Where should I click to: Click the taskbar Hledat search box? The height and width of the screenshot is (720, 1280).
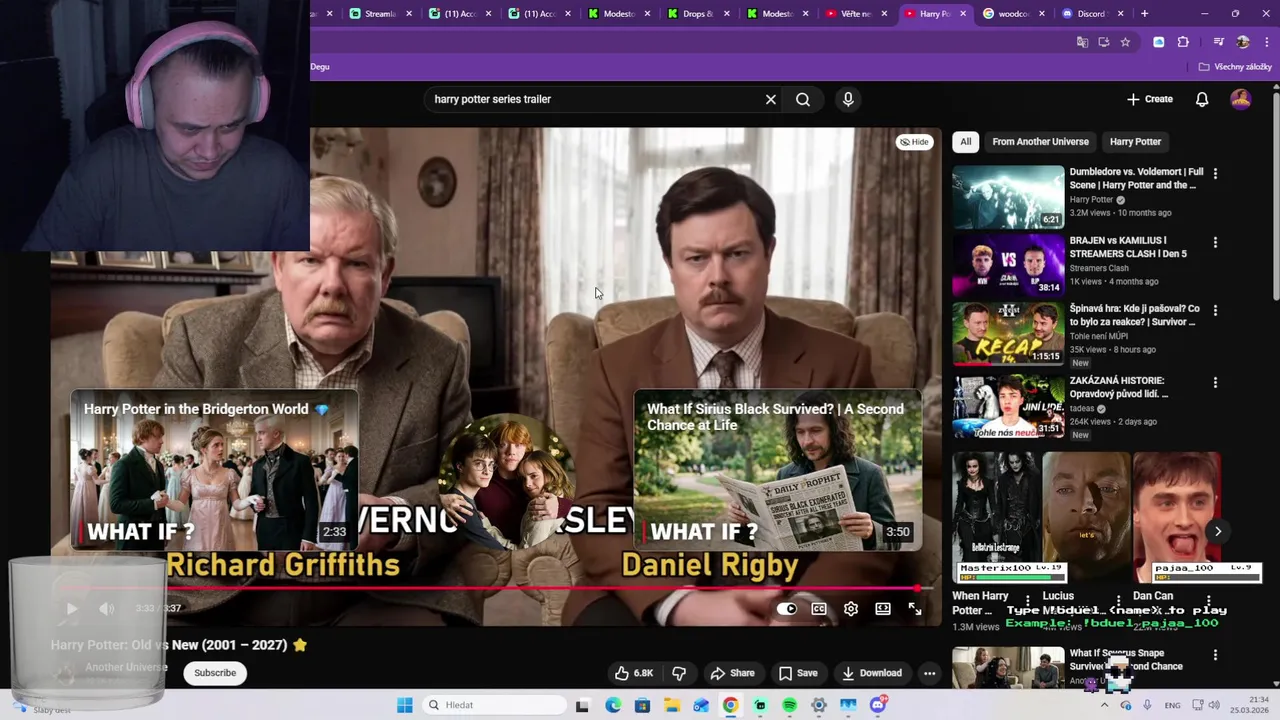coord(495,705)
